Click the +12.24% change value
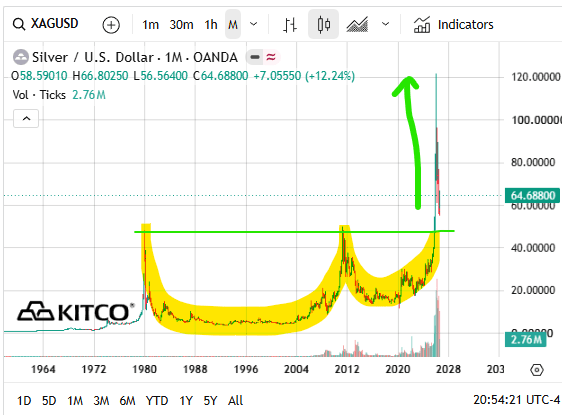This screenshot has height=415, width=562. (x=330, y=76)
